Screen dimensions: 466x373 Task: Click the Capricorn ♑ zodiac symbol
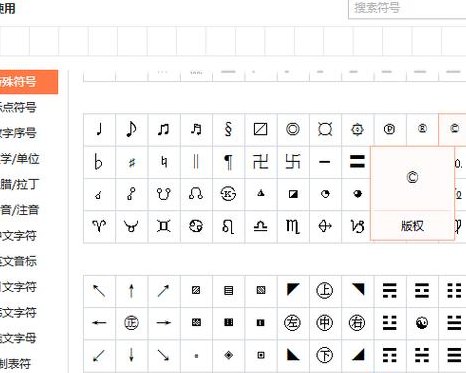[x=357, y=226]
